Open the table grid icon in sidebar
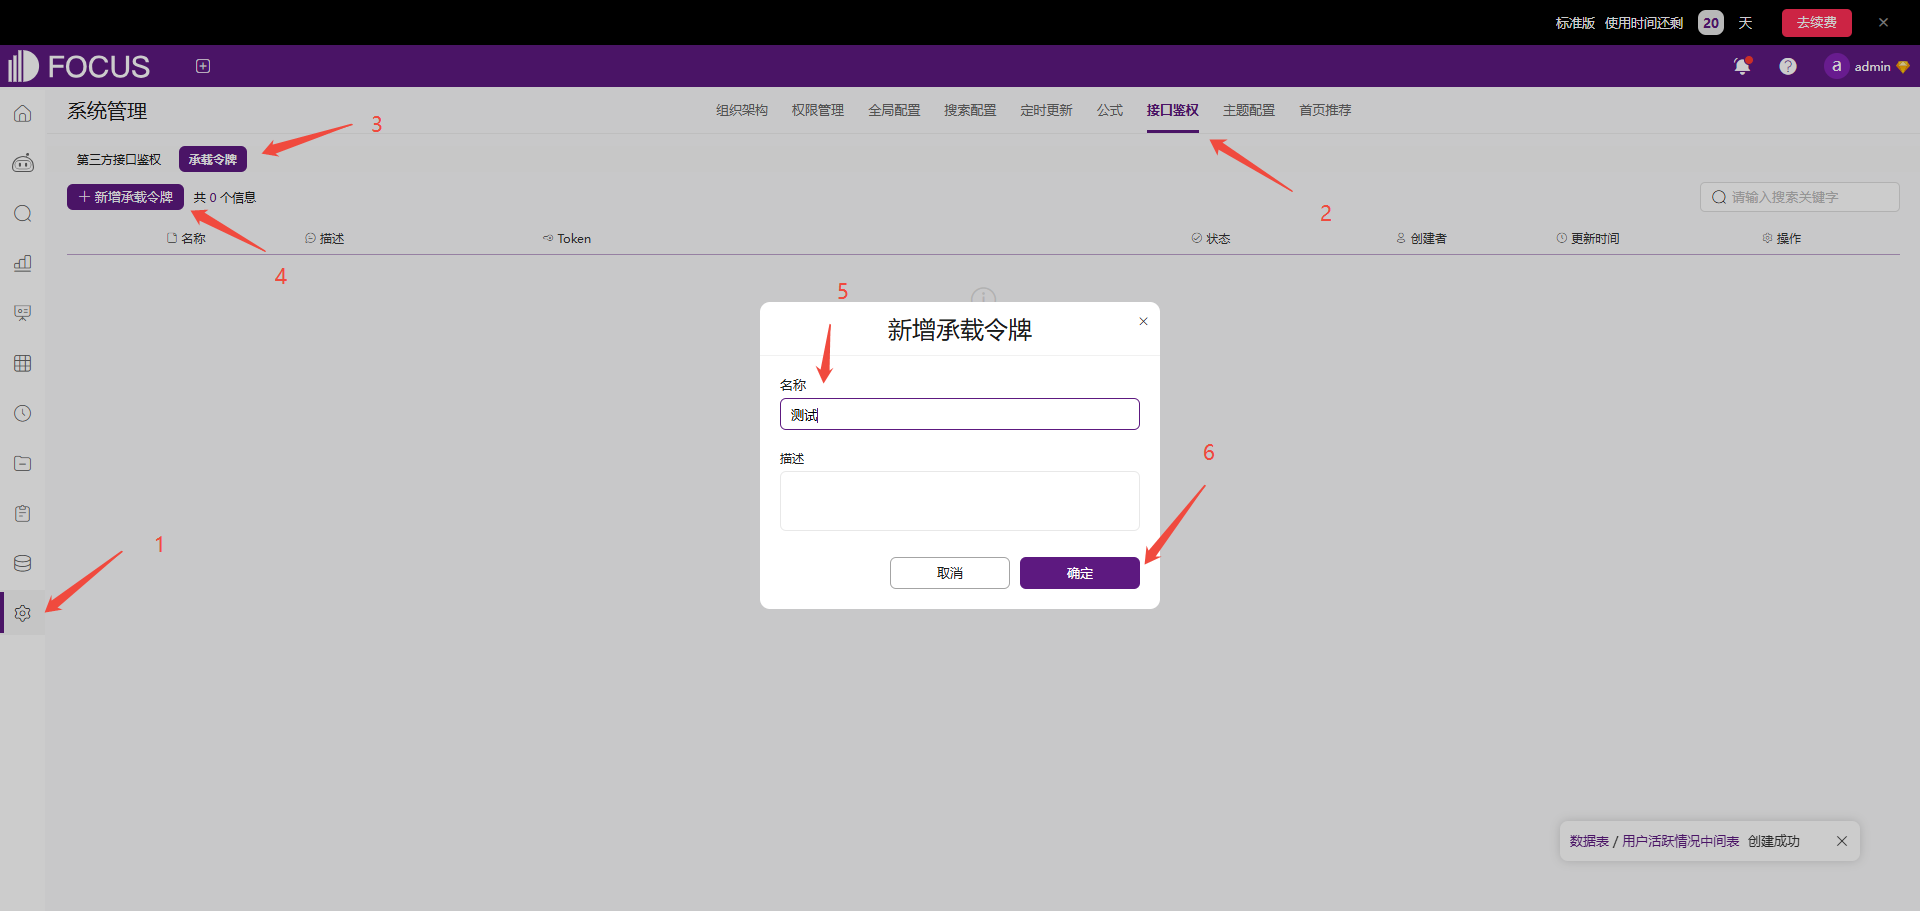The image size is (1920, 911). pos(23,363)
